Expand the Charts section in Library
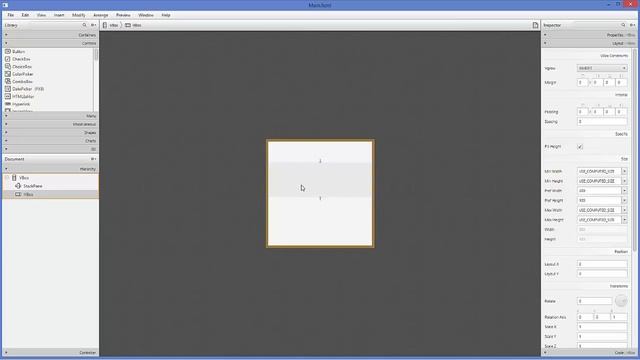The image size is (640, 360). tap(50, 141)
